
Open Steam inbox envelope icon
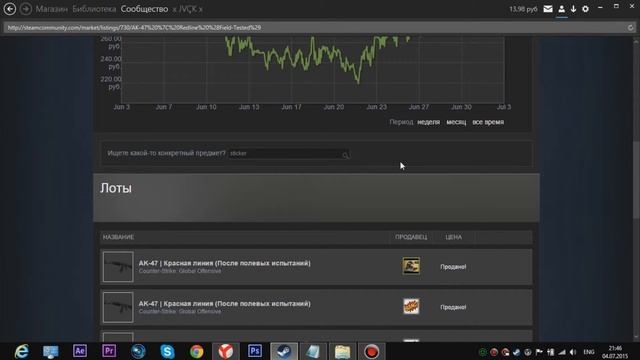[548, 9]
